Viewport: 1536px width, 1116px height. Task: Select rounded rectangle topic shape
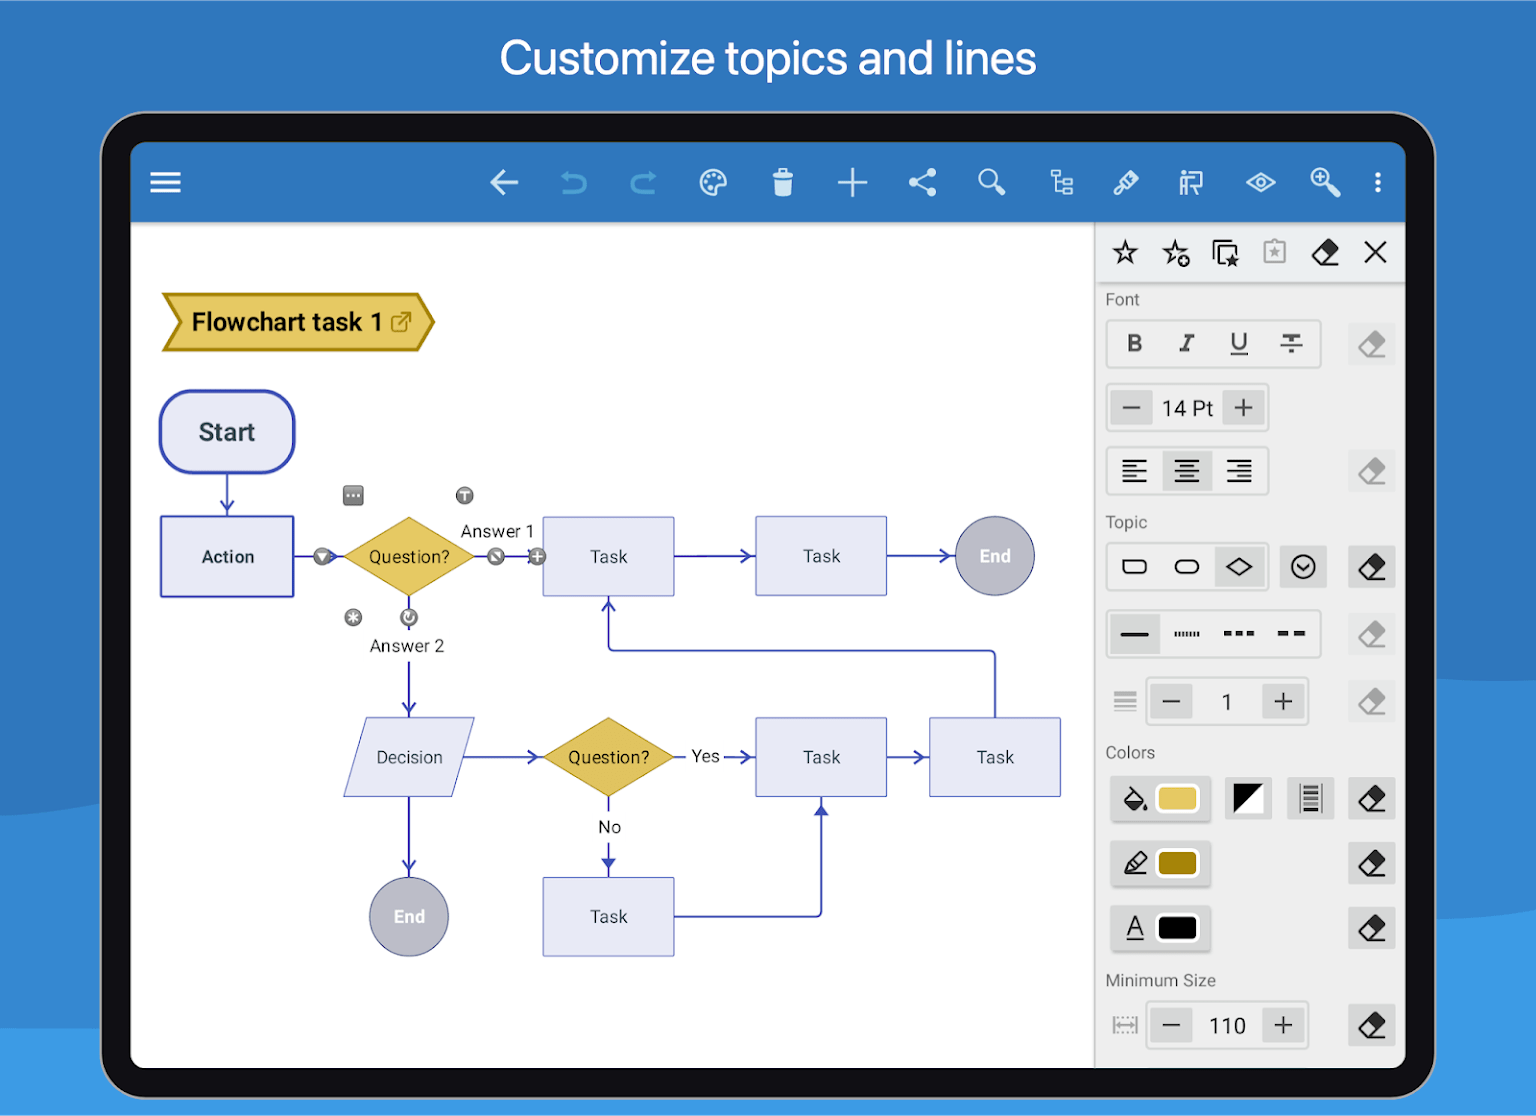(x=1134, y=567)
